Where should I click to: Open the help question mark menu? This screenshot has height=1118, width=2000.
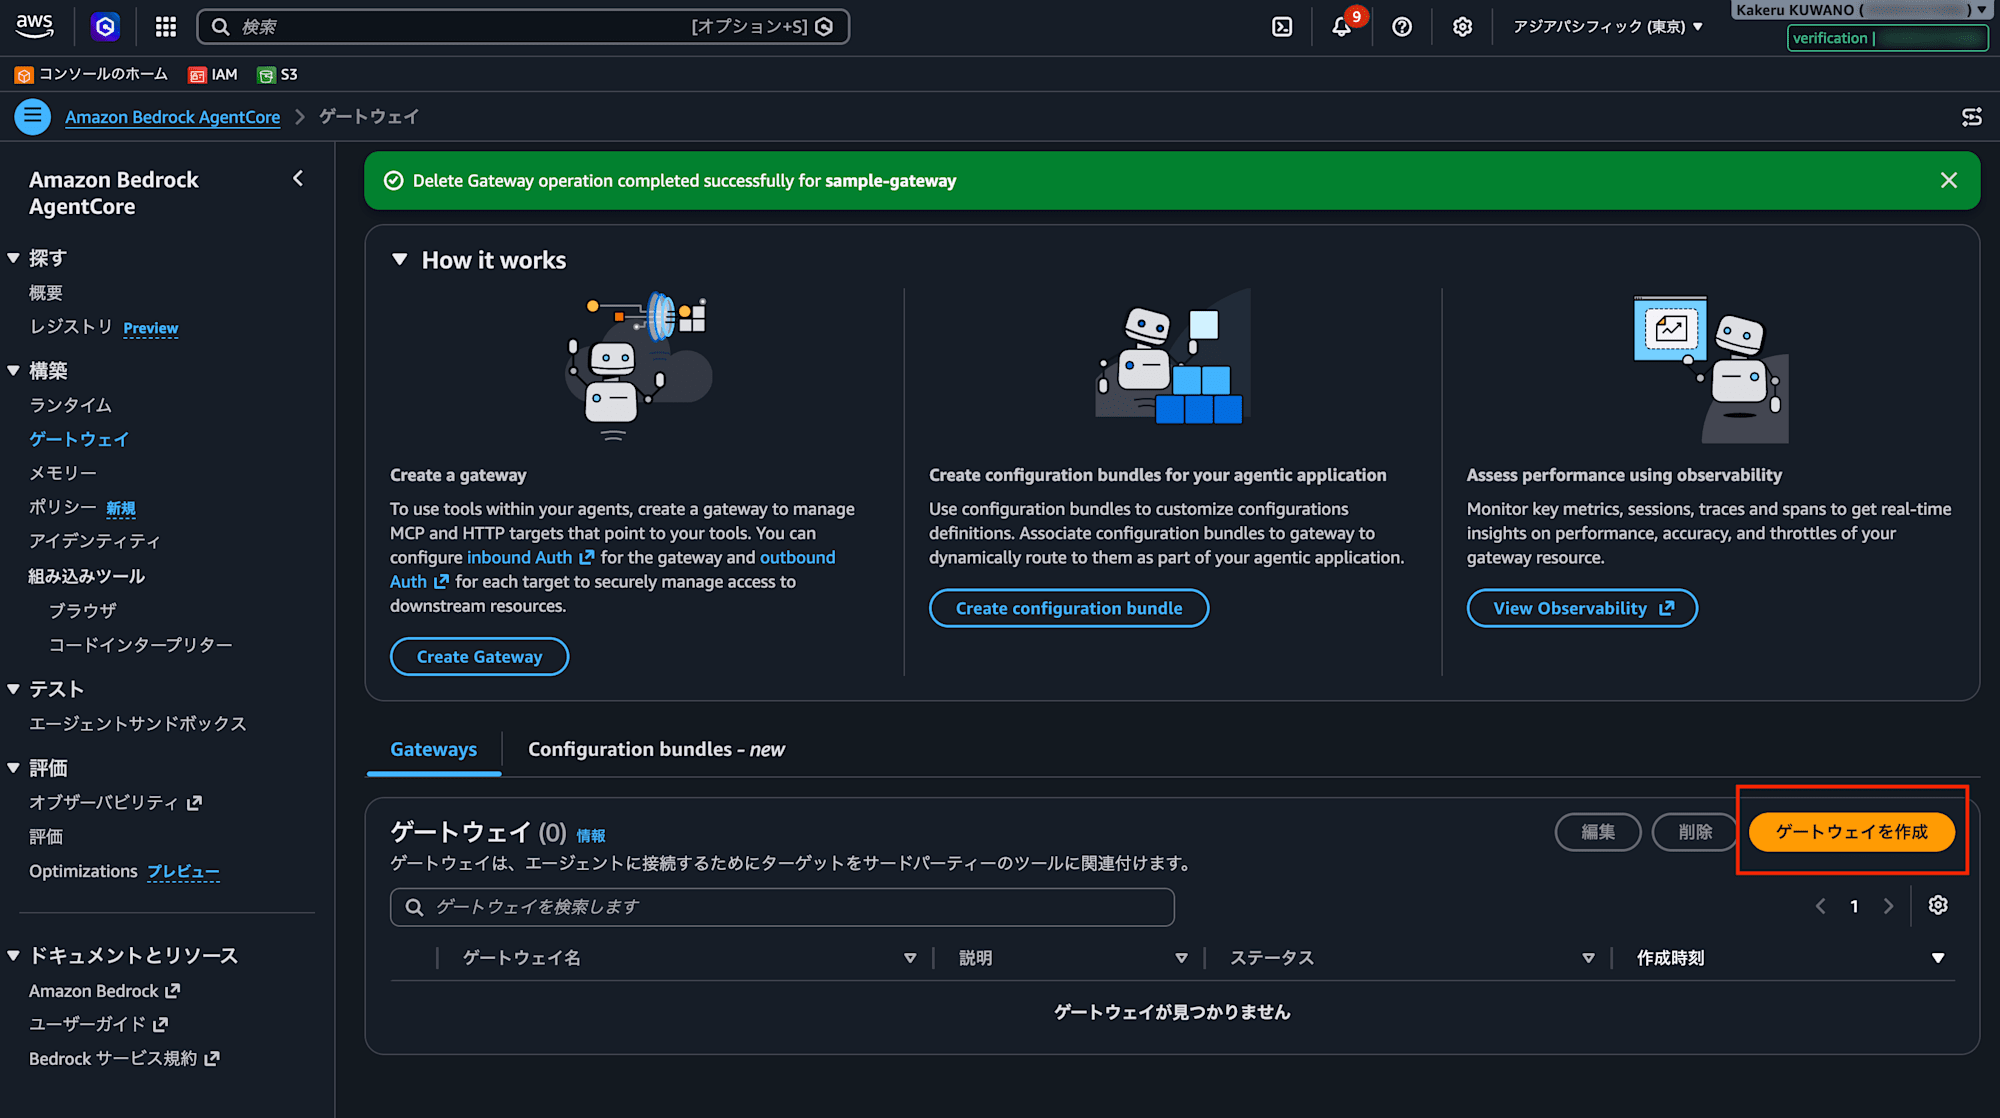click(1402, 27)
